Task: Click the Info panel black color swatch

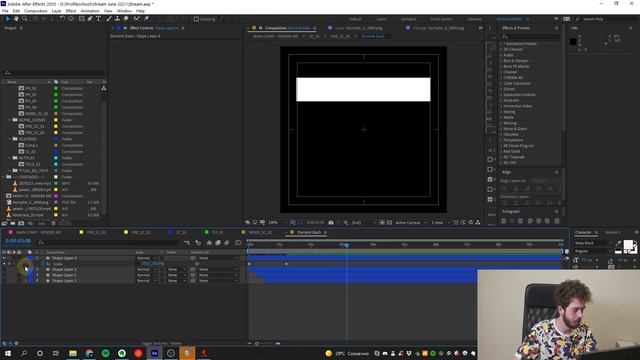Action: [x=573, y=42]
